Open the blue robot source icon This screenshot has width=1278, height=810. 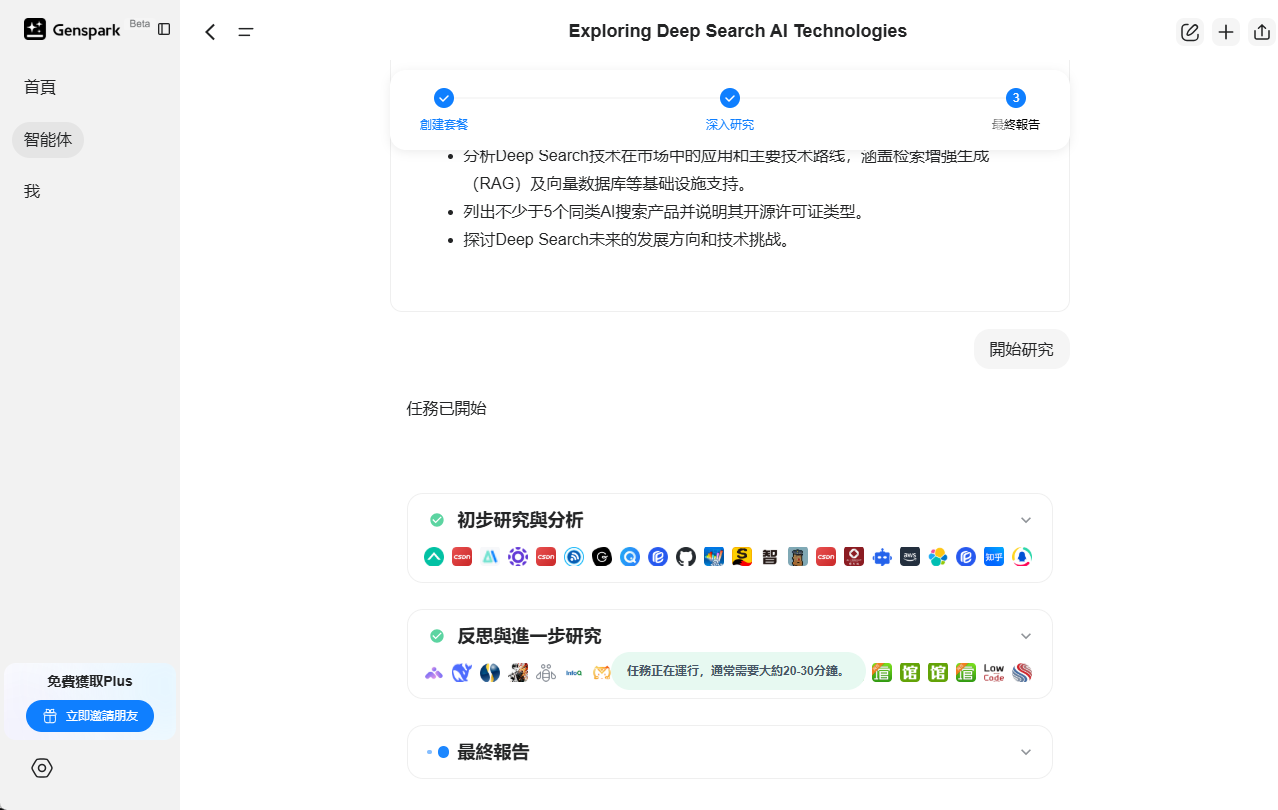tap(882, 557)
